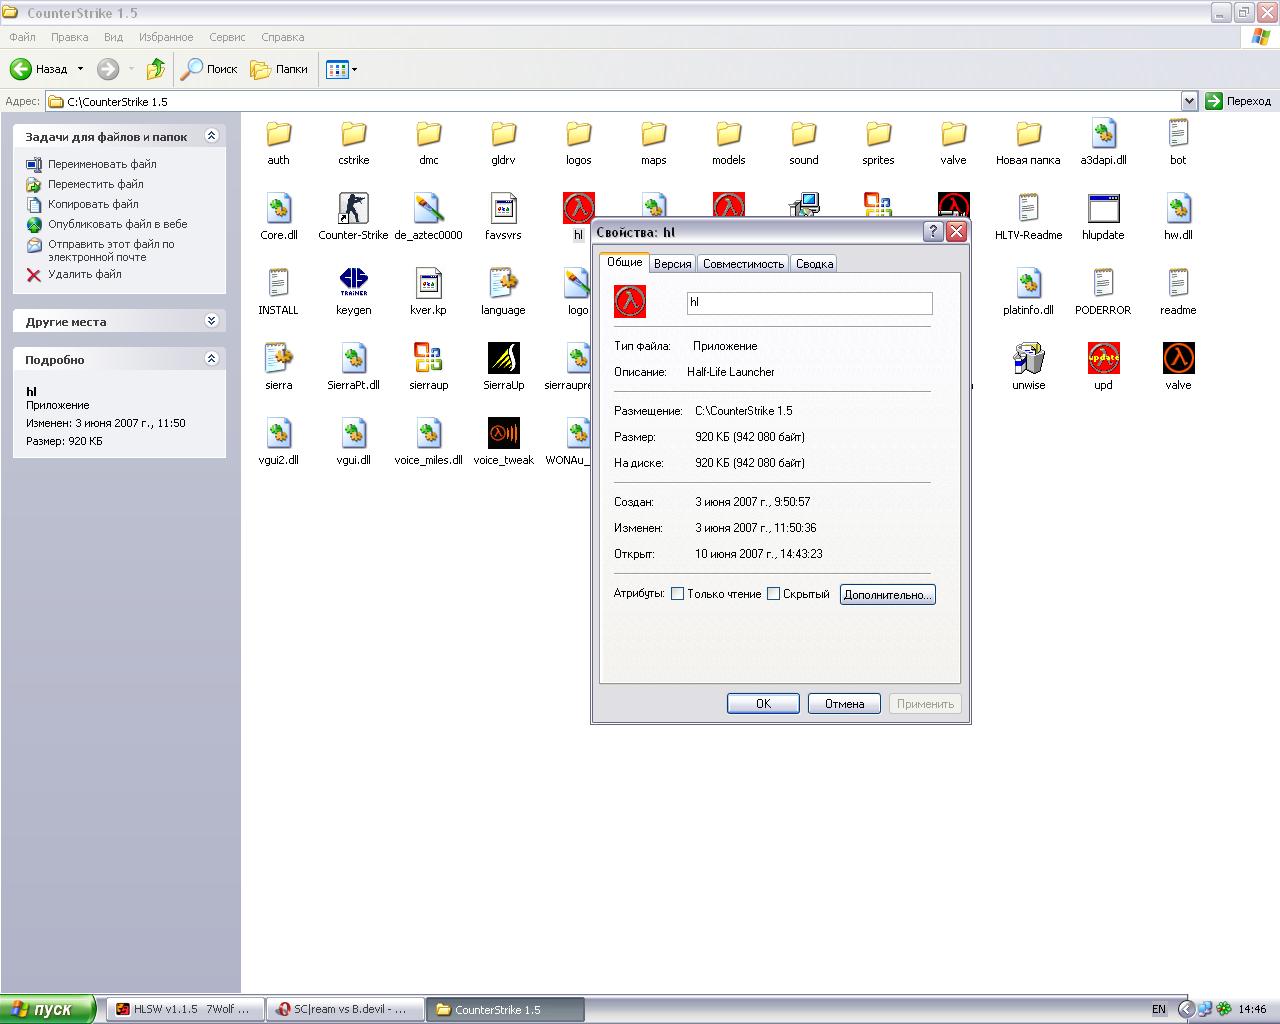The image size is (1280, 1024).
Task: Click the hl filename input field
Action: tap(810, 302)
